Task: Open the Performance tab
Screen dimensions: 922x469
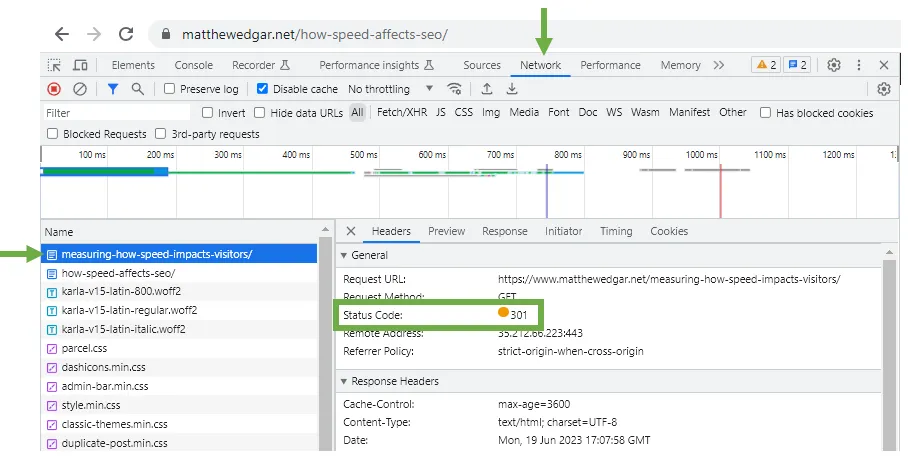Action: click(x=610, y=65)
